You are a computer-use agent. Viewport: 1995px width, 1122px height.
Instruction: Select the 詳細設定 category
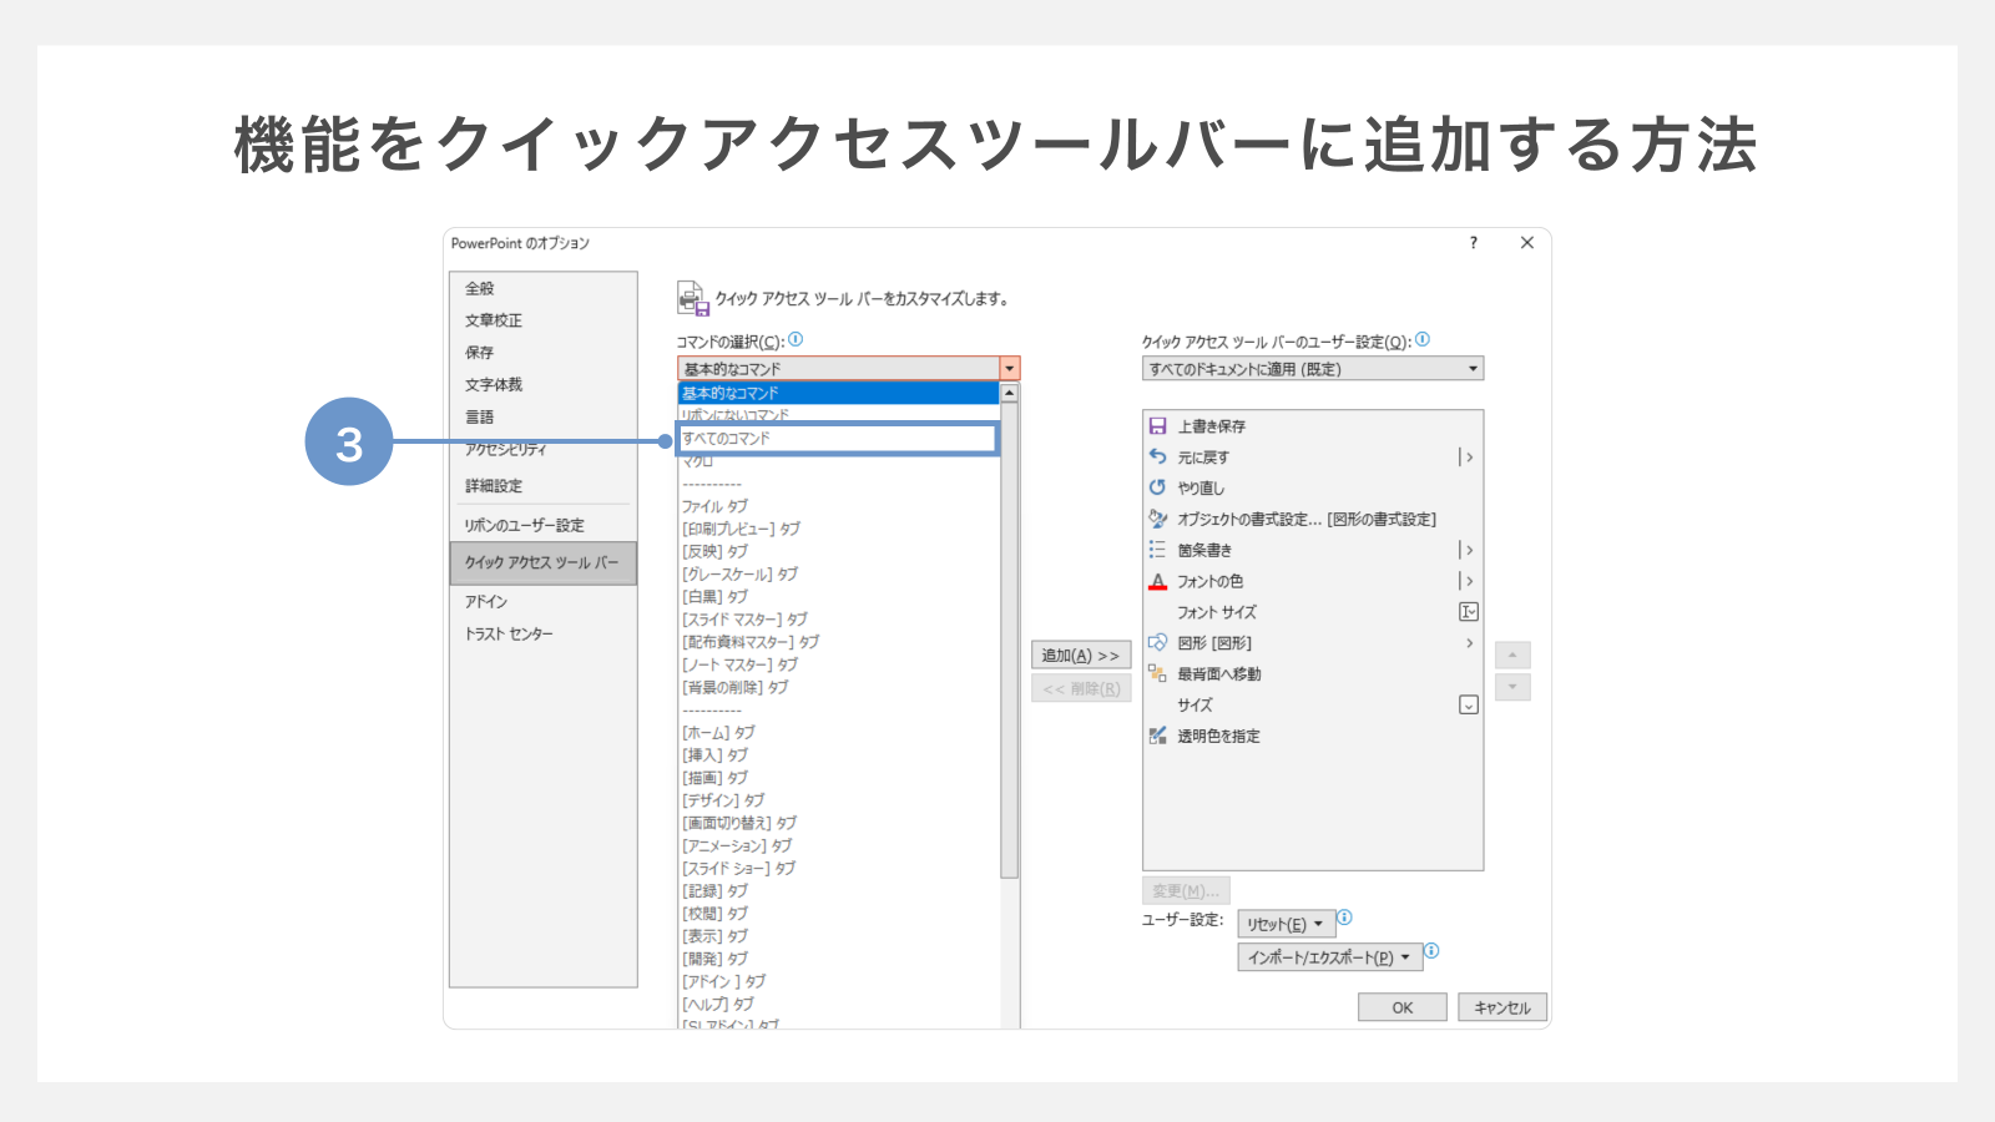click(543, 486)
